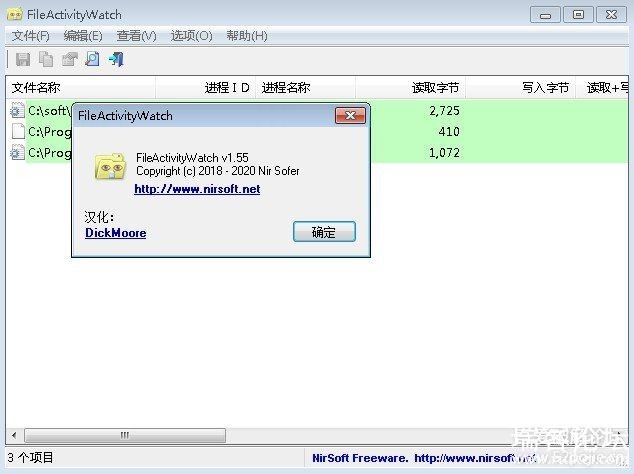Select the C:\soft row file icon
This screenshot has width=634, height=474.
(x=17, y=110)
